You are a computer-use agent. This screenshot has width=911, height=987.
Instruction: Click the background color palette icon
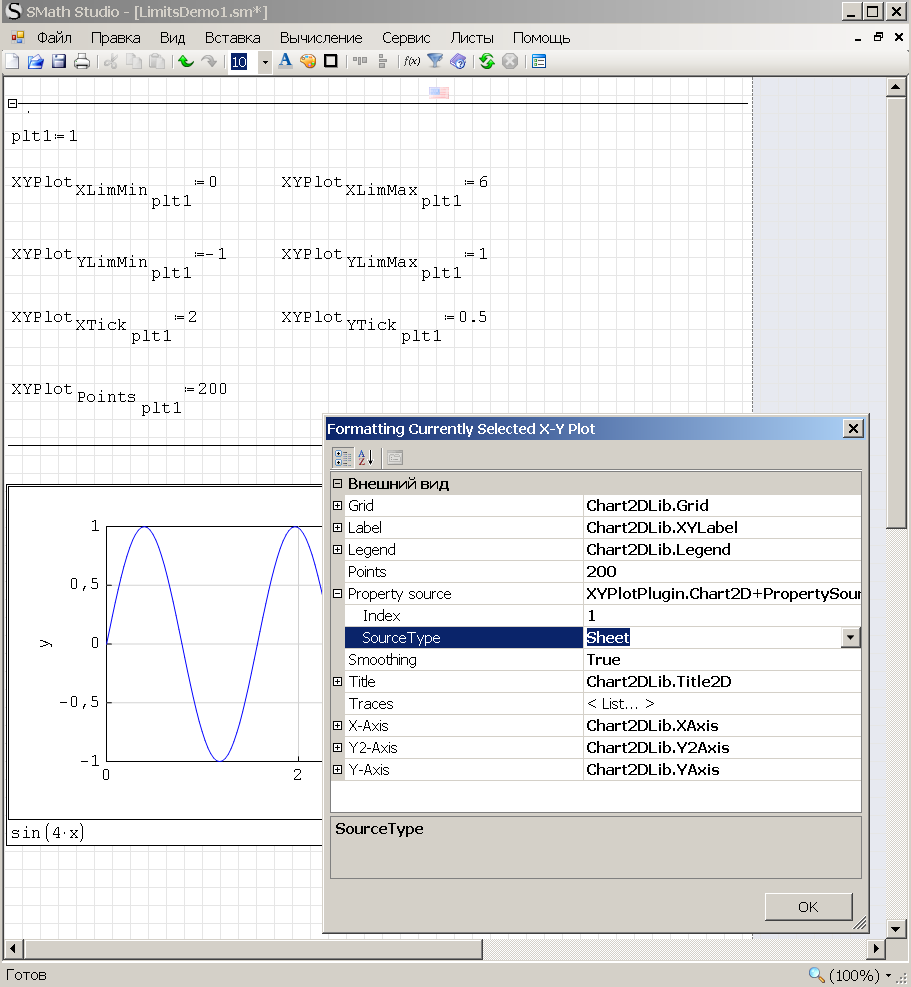click(308, 62)
